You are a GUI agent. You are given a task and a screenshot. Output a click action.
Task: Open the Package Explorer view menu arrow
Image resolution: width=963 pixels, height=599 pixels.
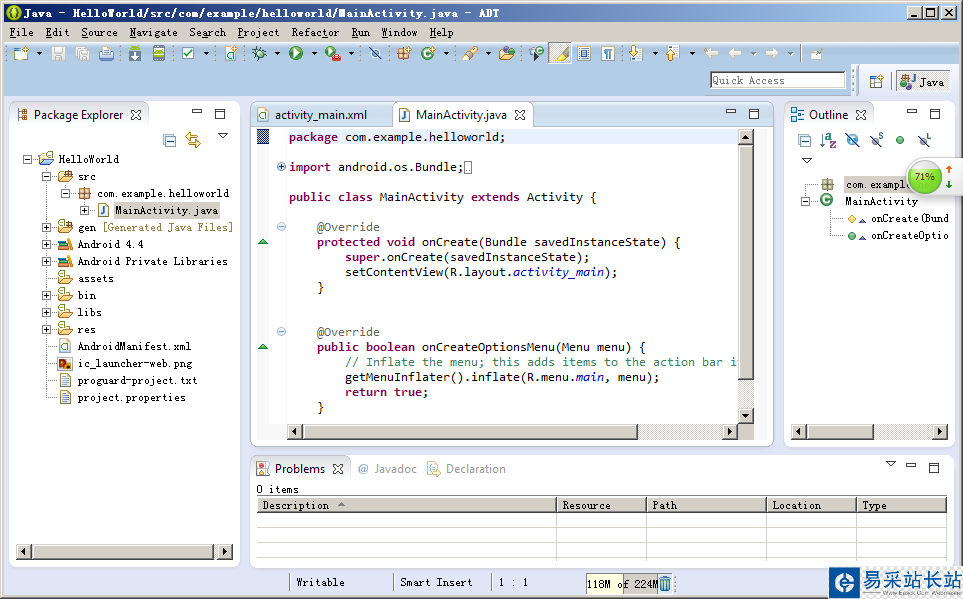coord(223,137)
